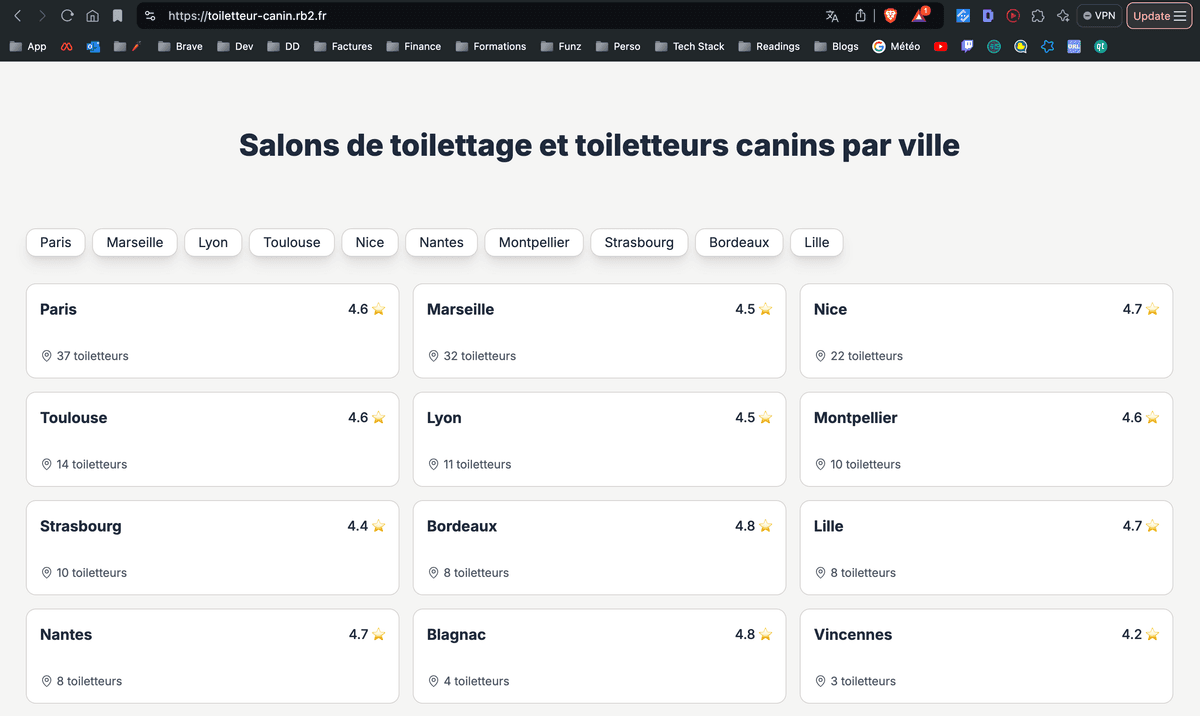Expand the Finance bookmarks folder
The height and width of the screenshot is (716, 1200).
[413, 46]
